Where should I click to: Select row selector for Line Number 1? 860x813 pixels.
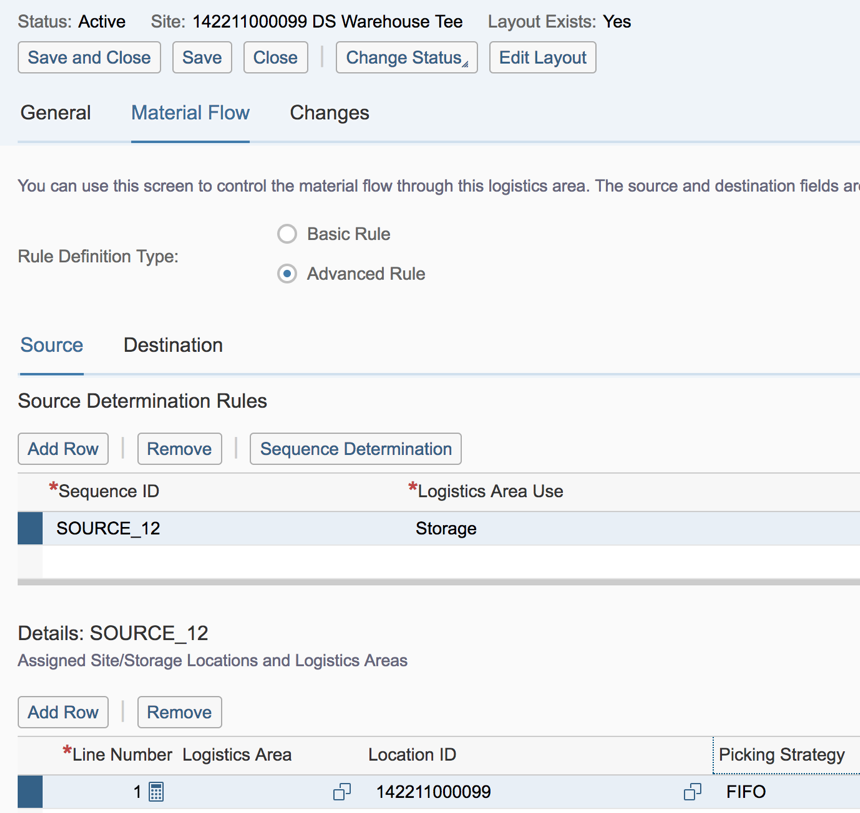[x=30, y=792]
